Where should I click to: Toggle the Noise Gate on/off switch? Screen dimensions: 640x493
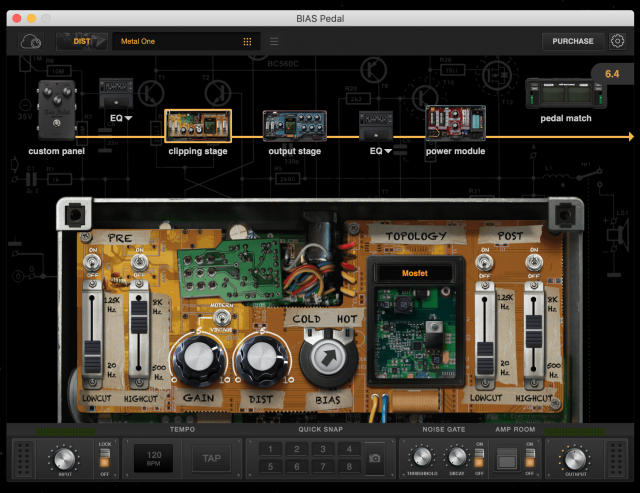(x=479, y=458)
